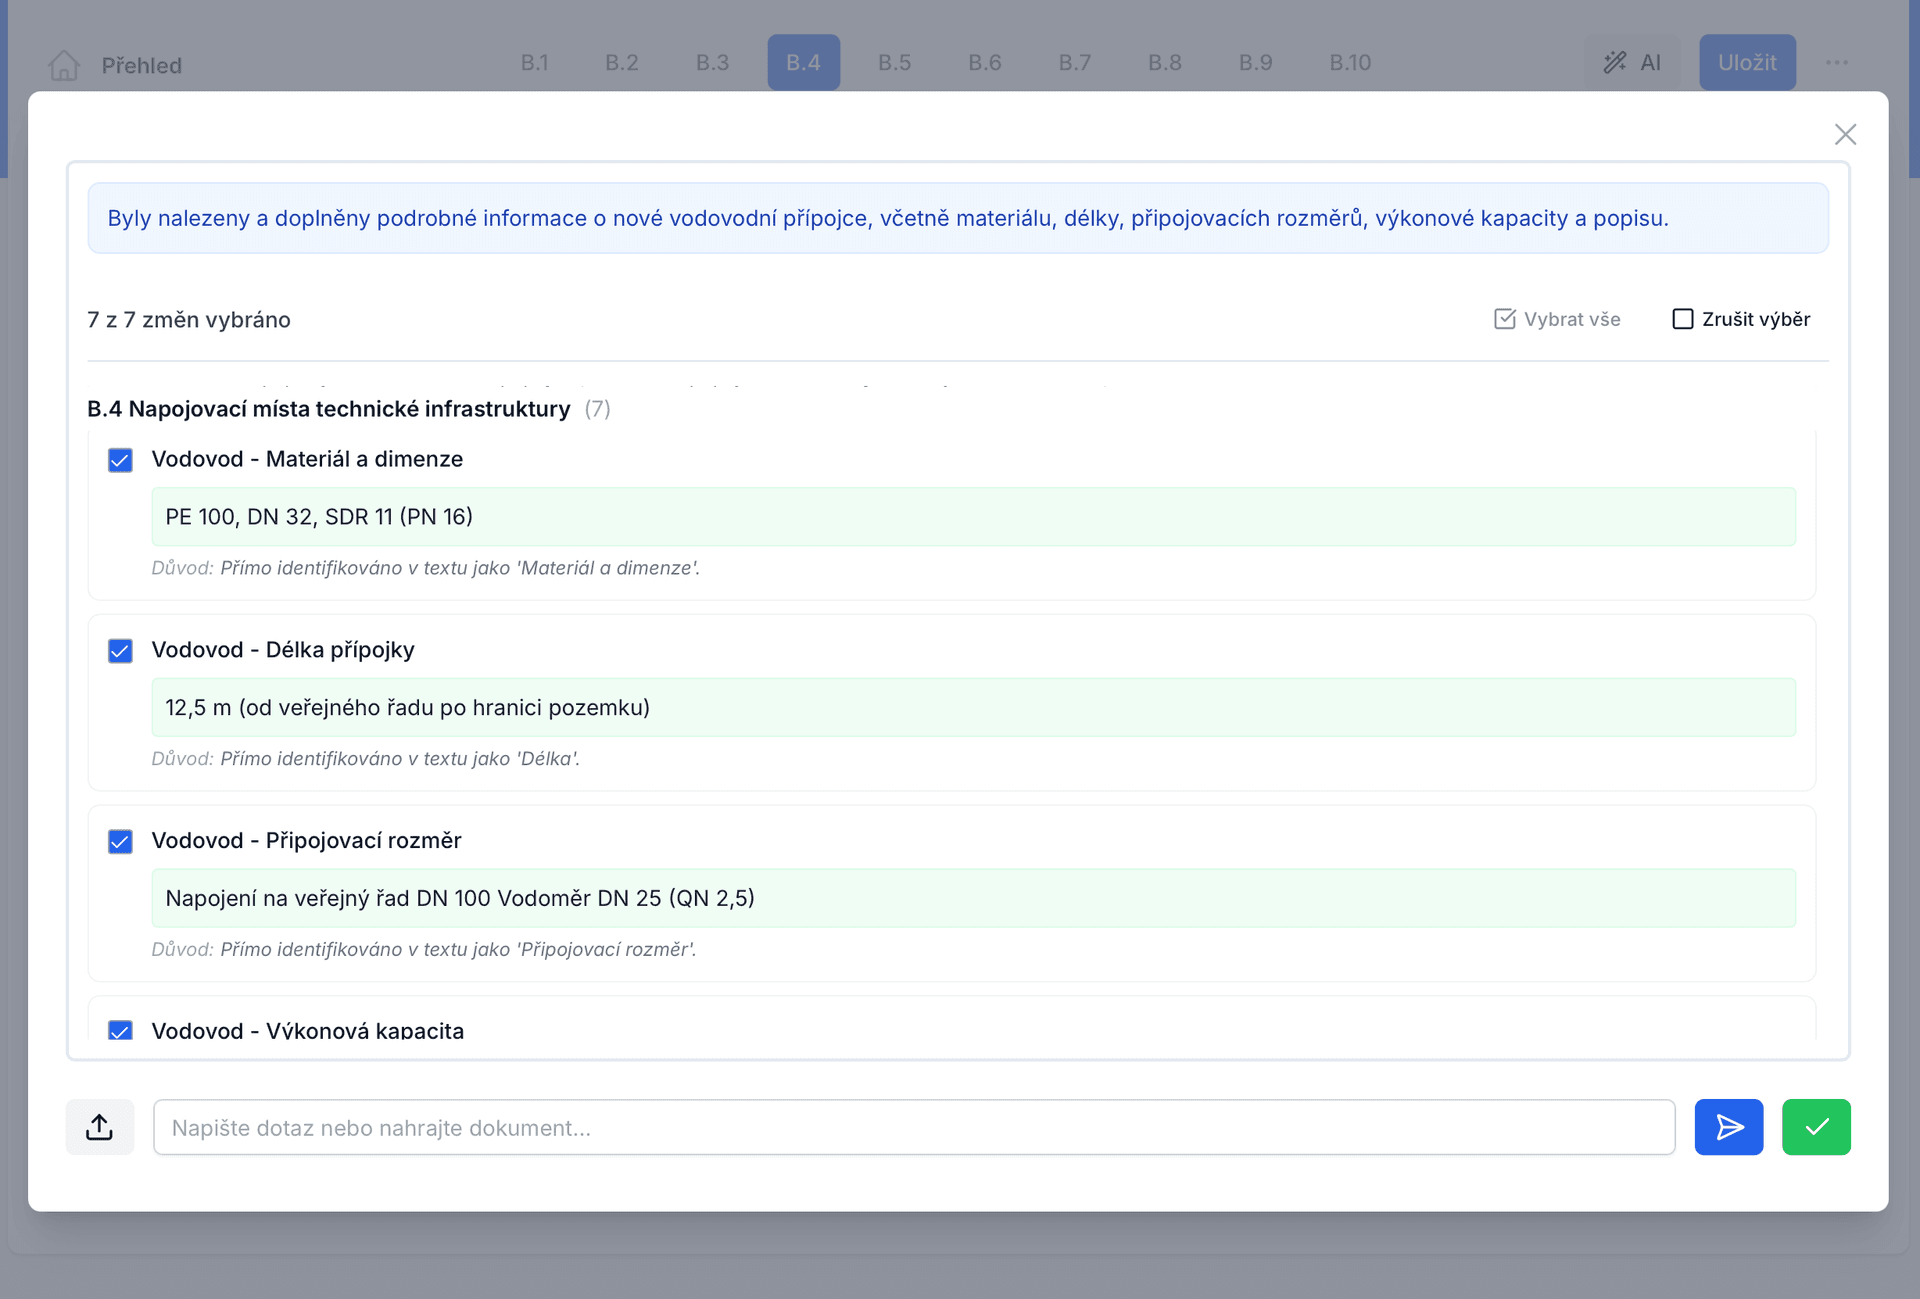Screen dimensions: 1920x1299
Task: Uncheck Vodovod - Připojovací rozměr
Action: 120,841
